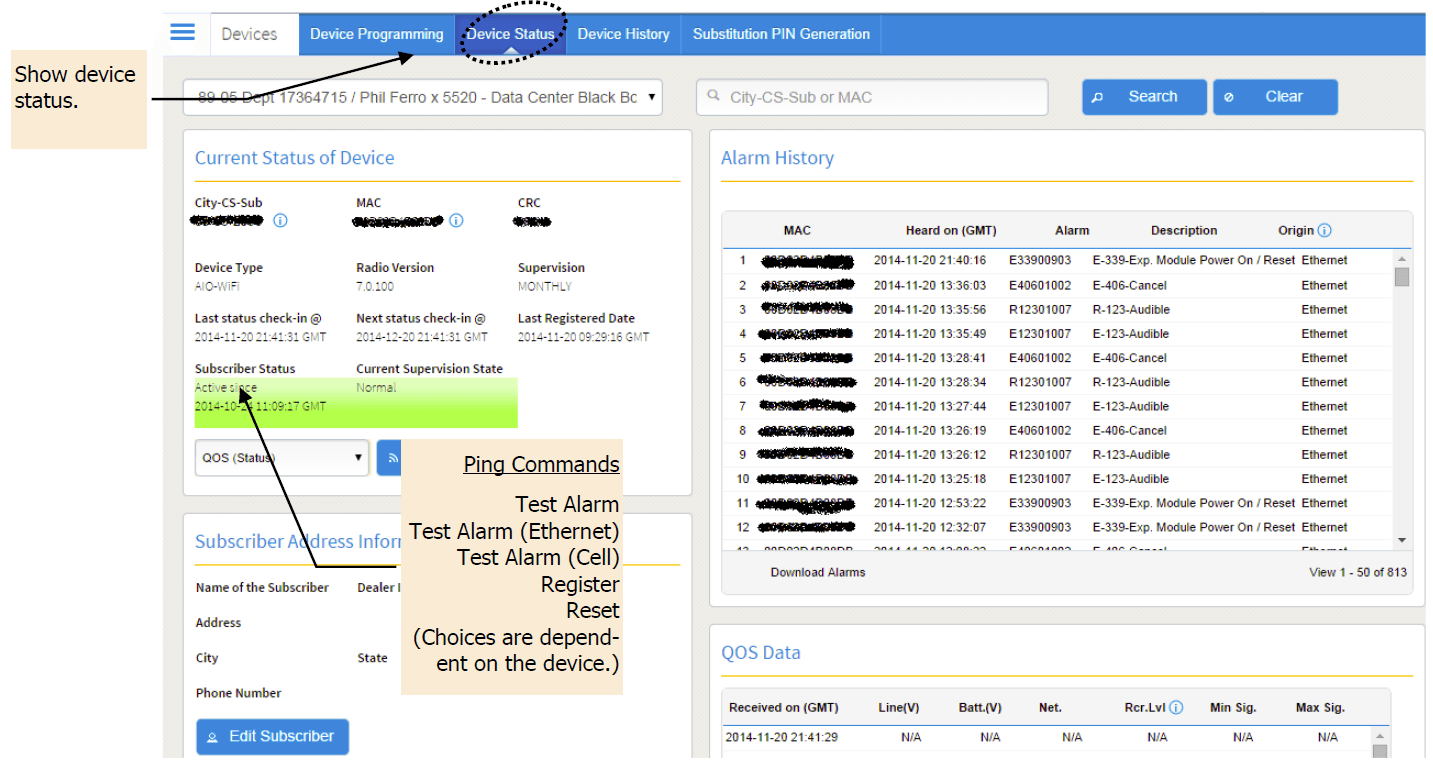The width and height of the screenshot is (1433, 783).
Task: Click the Alarm History vertical scrollbar
Action: point(1401,400)
